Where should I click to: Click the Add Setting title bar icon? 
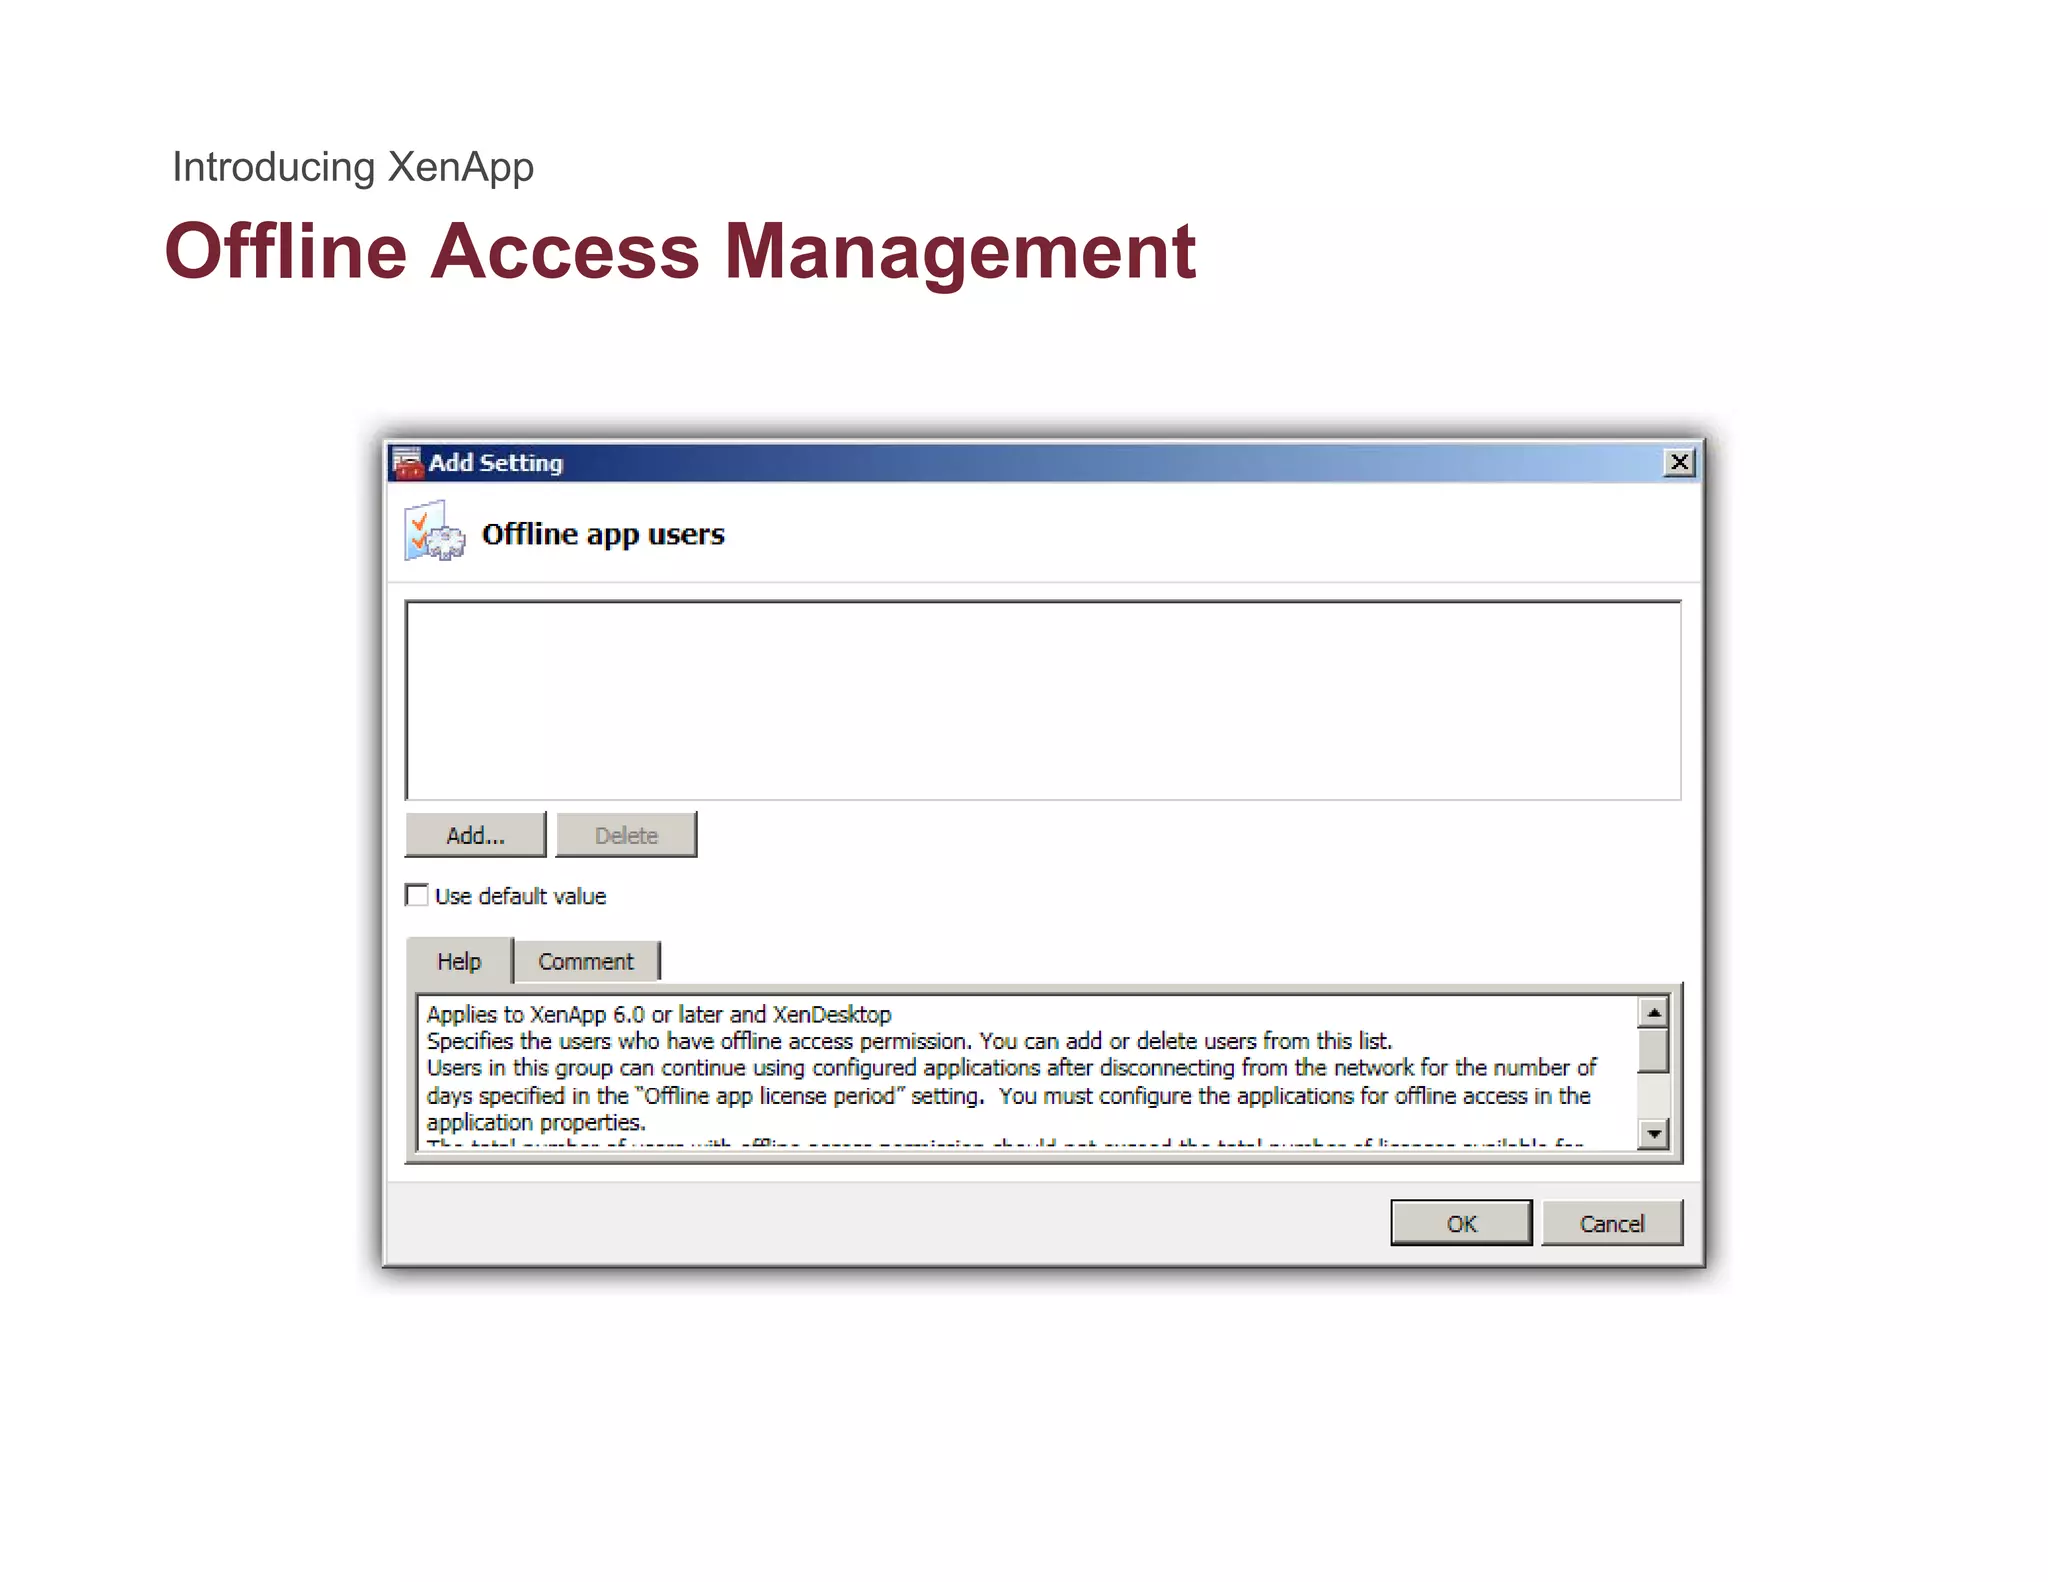pos(407,463)
